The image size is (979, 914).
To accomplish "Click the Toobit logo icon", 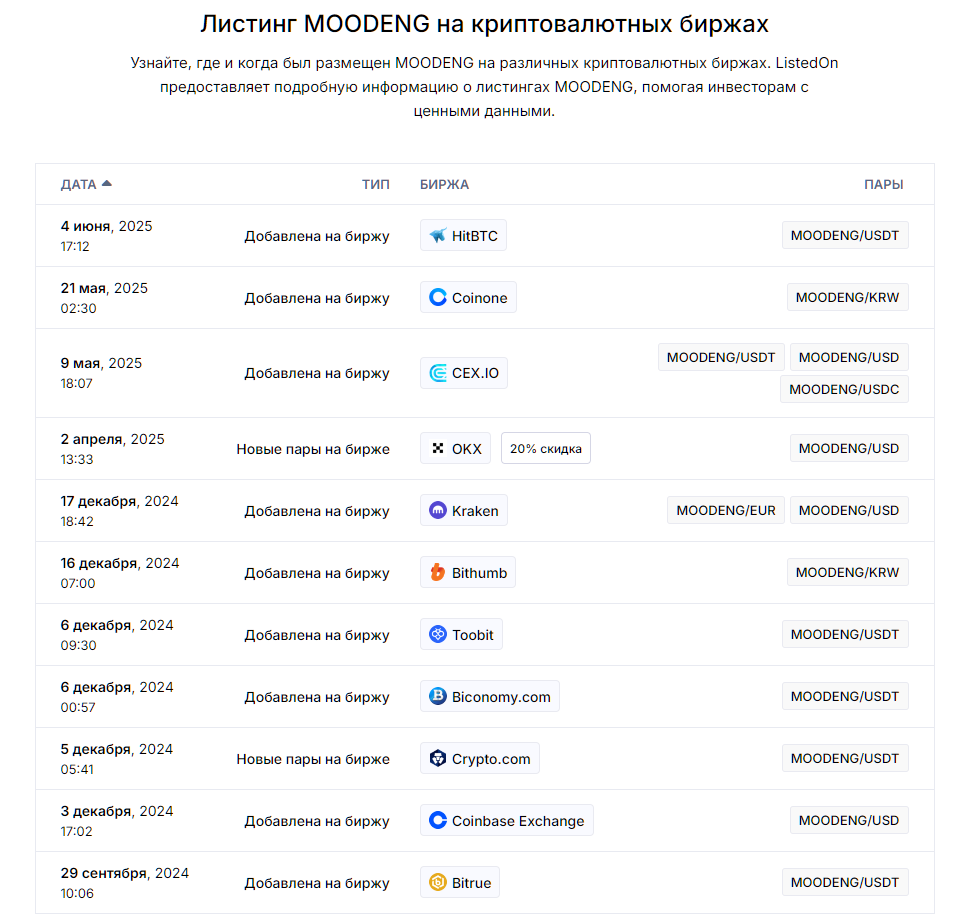I will (438, 635).
